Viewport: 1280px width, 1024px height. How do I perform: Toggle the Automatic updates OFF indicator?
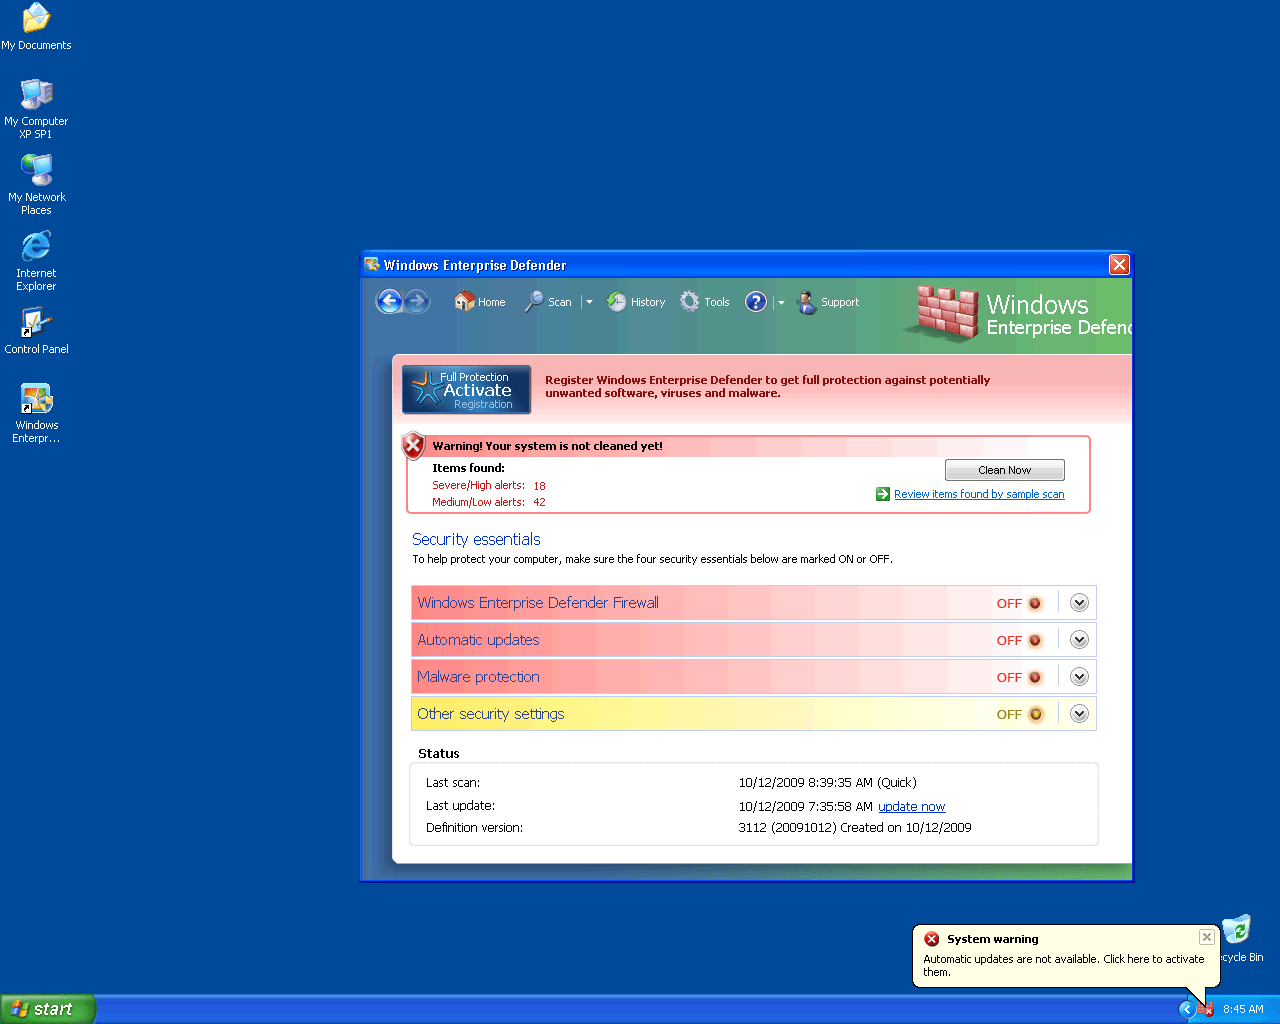click(1034, 640)
